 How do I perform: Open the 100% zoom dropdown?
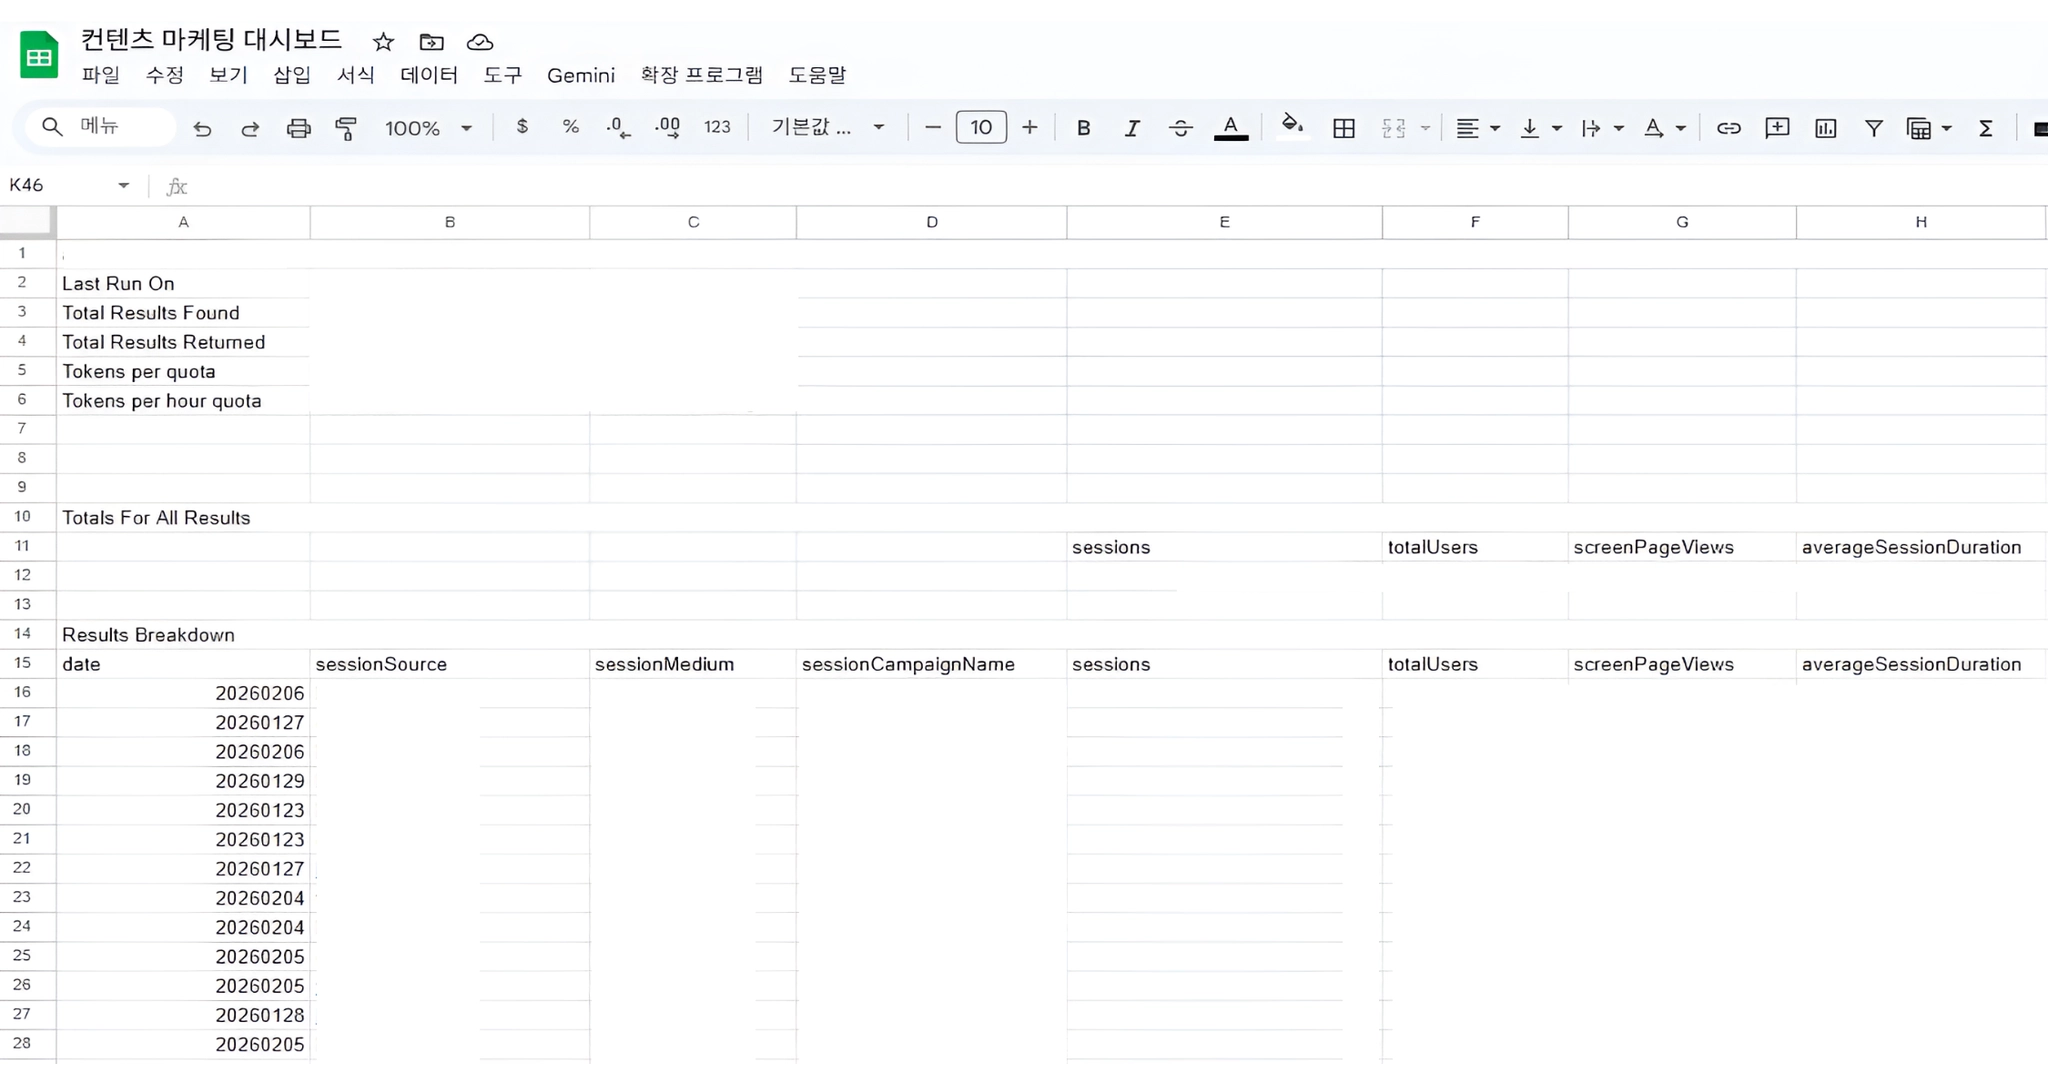coord(428,128)
